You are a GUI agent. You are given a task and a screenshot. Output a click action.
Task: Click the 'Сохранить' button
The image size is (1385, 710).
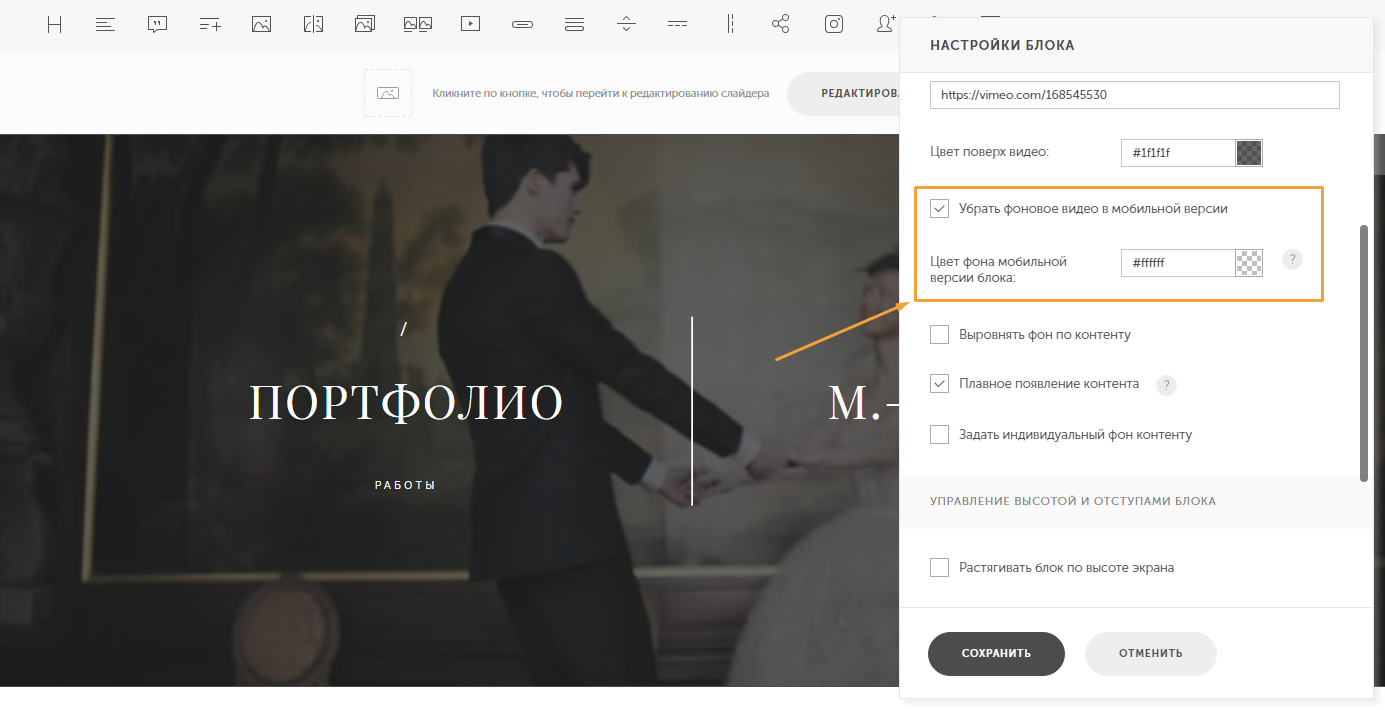point(996,654)
